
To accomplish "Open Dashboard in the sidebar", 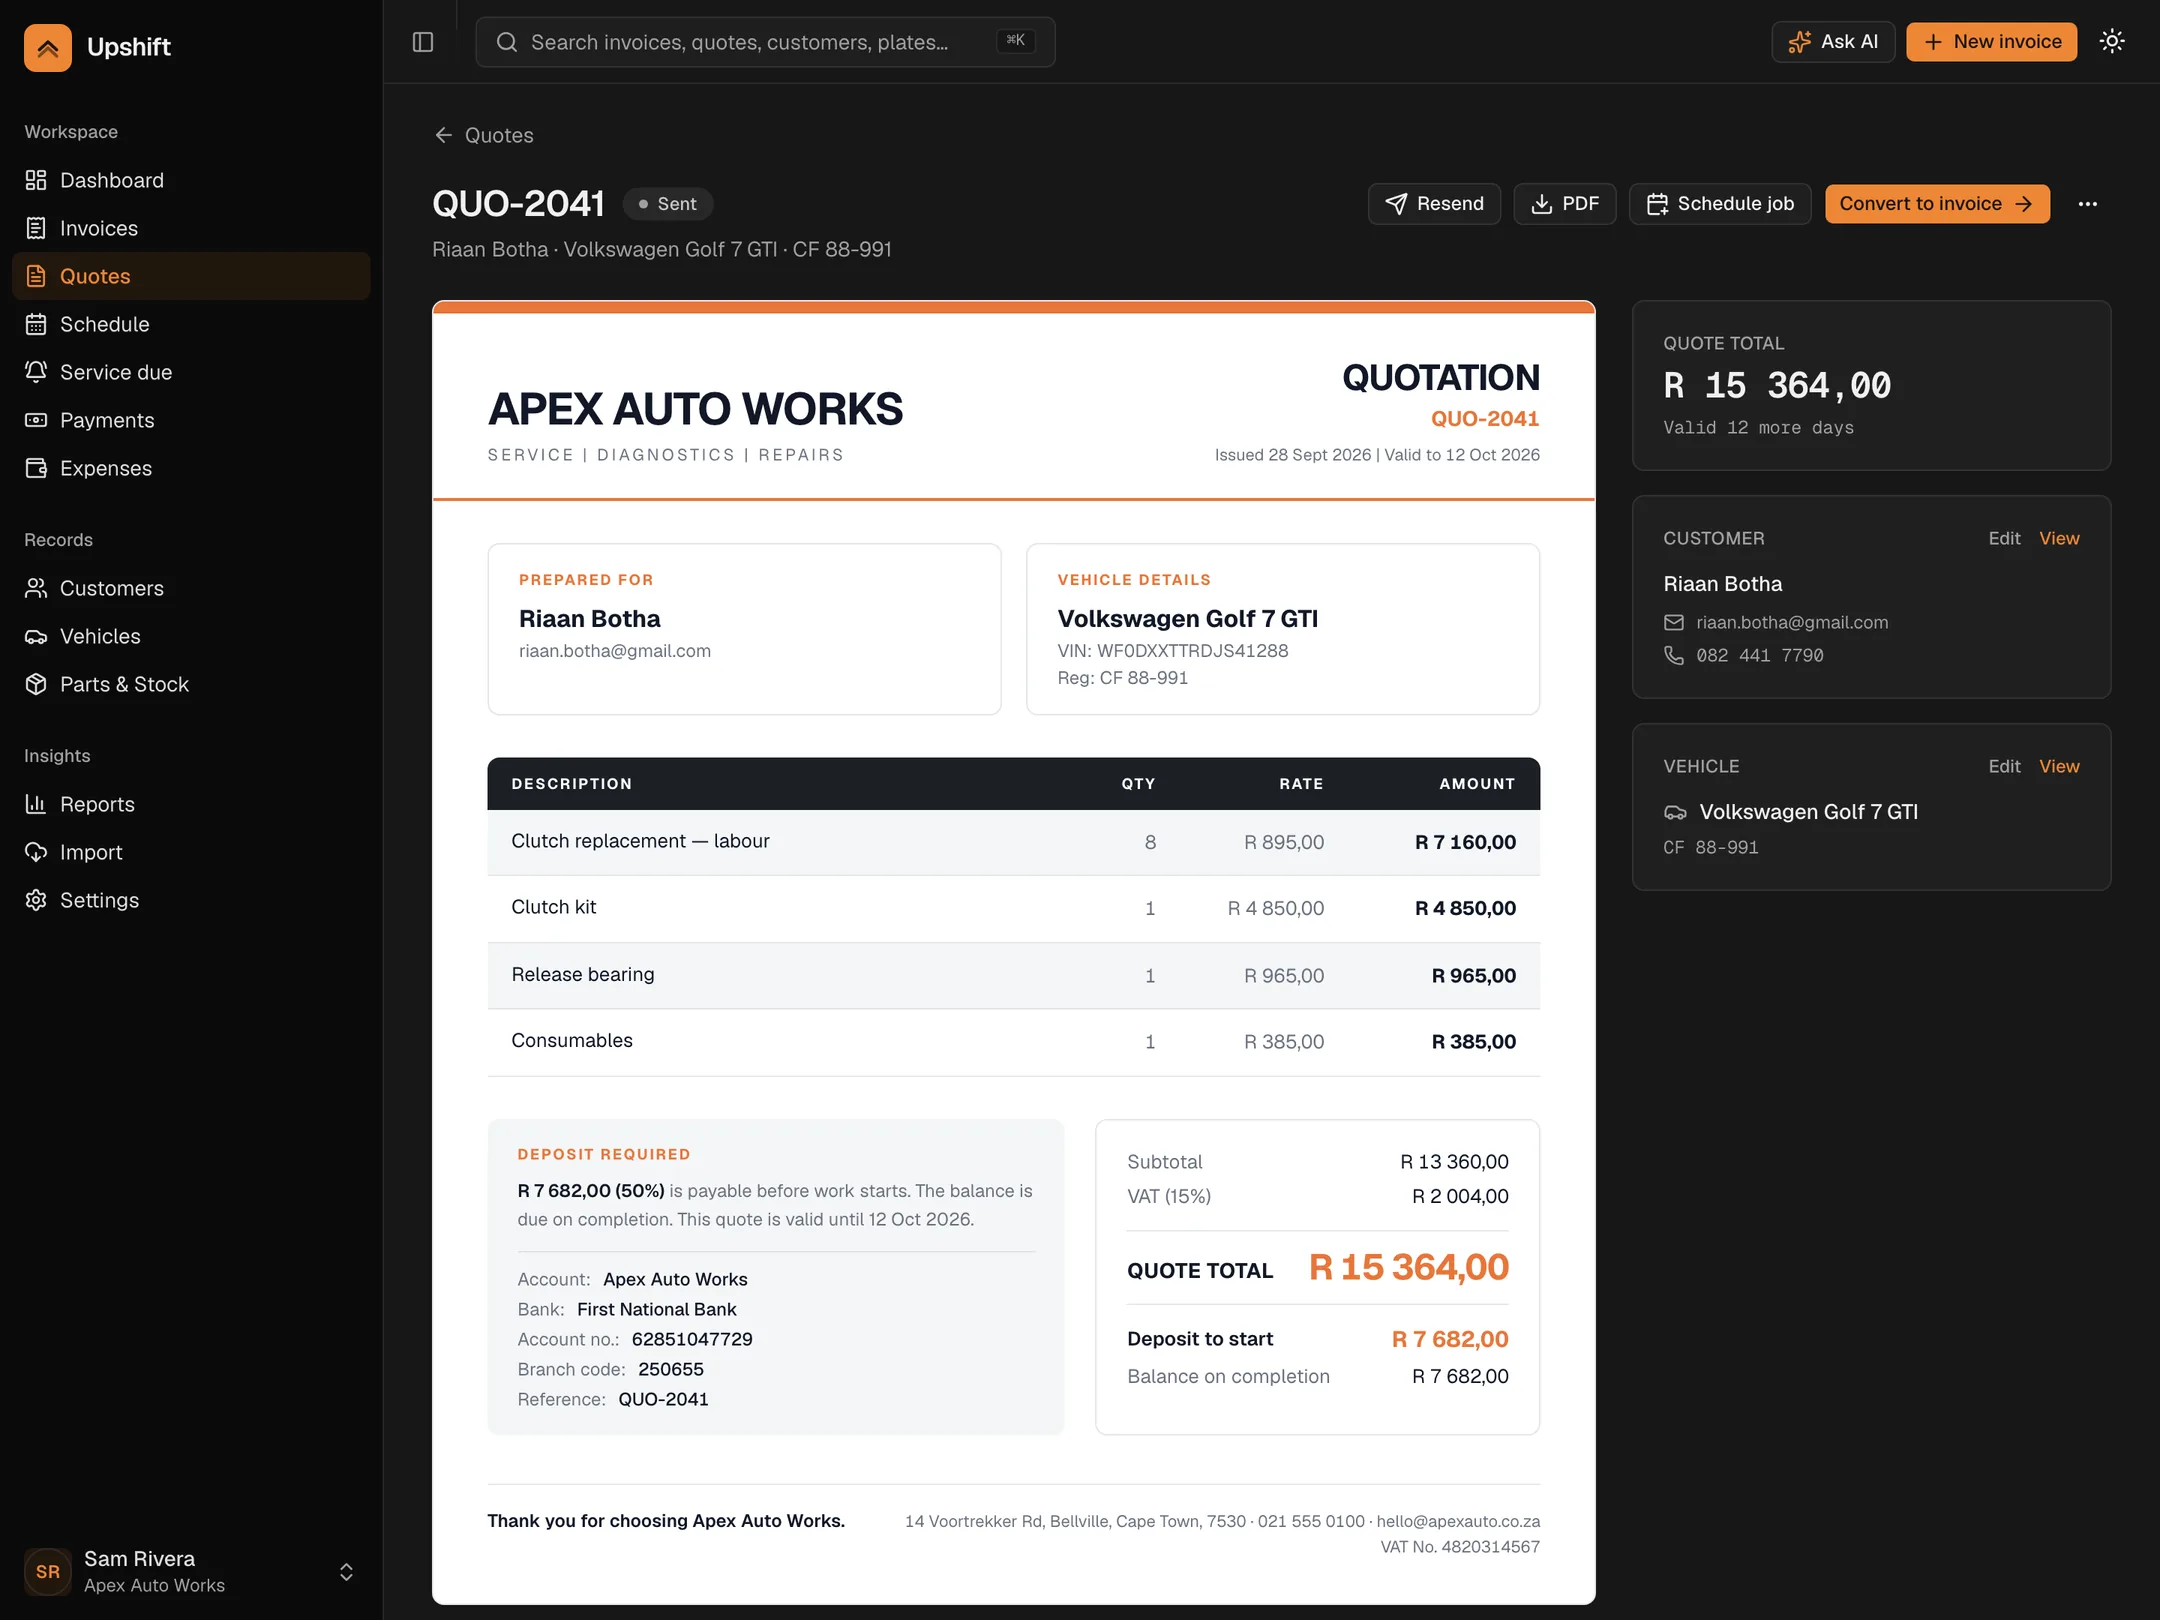I will click(191, 180).
